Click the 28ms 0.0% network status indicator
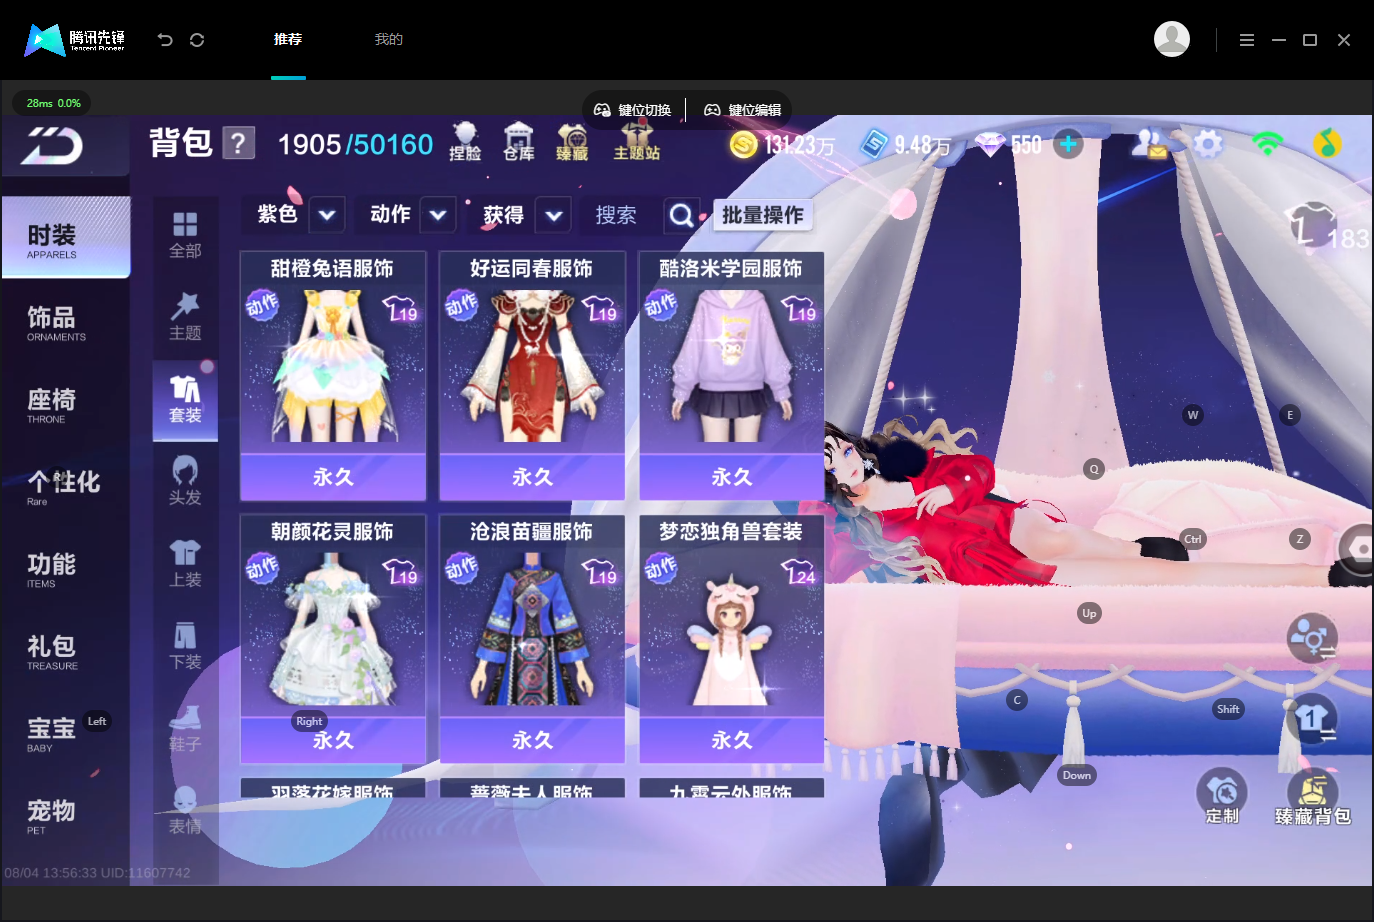This screenshot has width=1374, height=922. tap(53, 103)
